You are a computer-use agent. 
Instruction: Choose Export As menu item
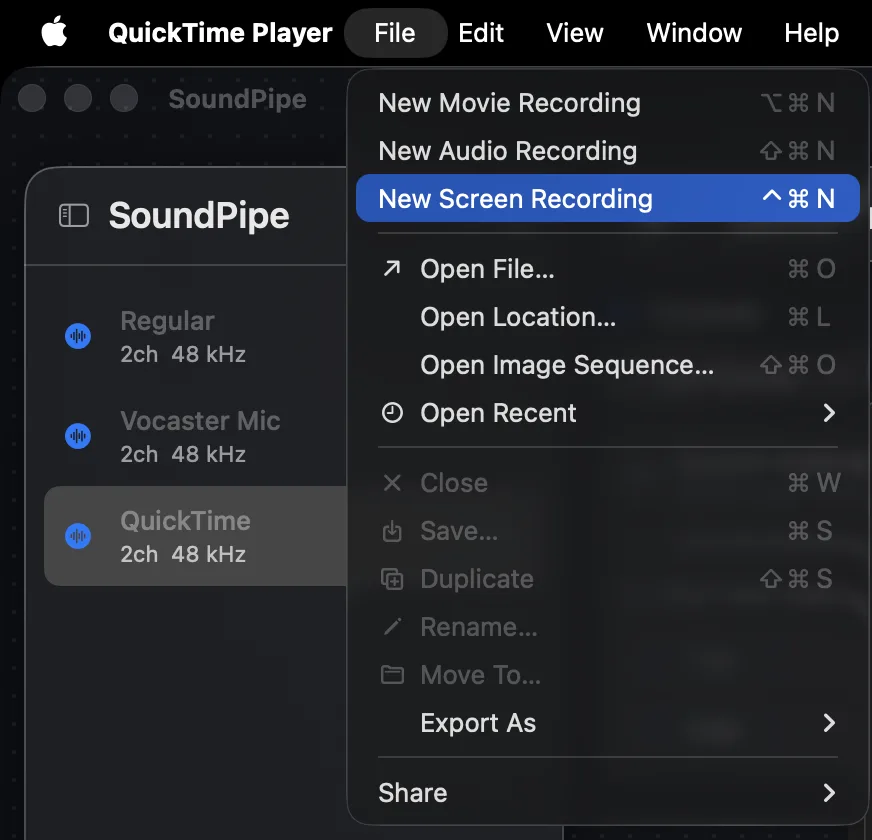pos(608,723)
